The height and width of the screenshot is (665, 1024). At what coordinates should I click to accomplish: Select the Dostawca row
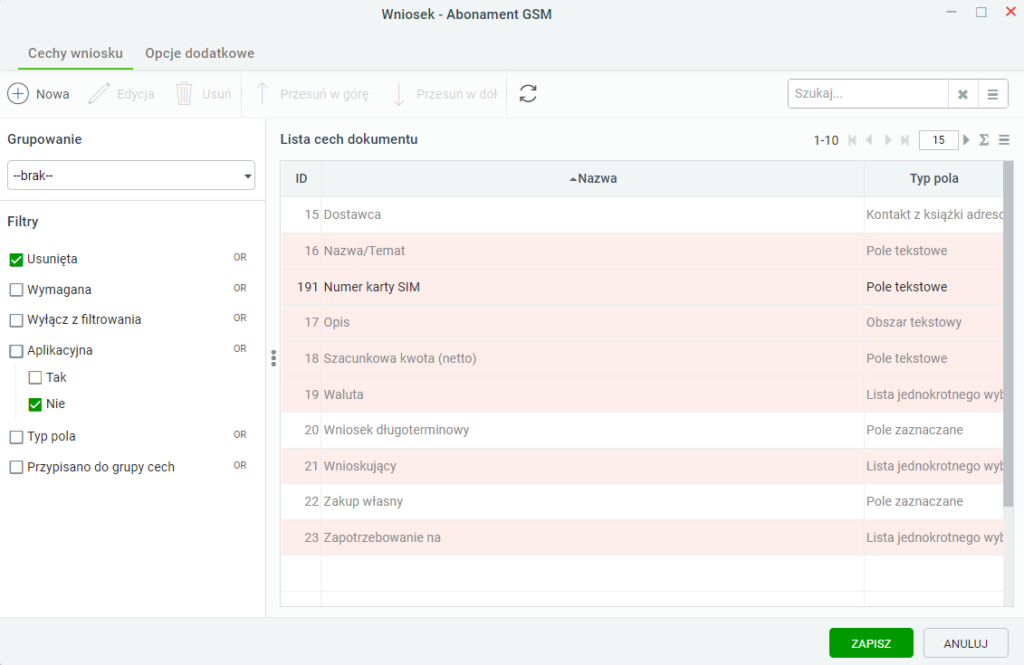[642, 214]
